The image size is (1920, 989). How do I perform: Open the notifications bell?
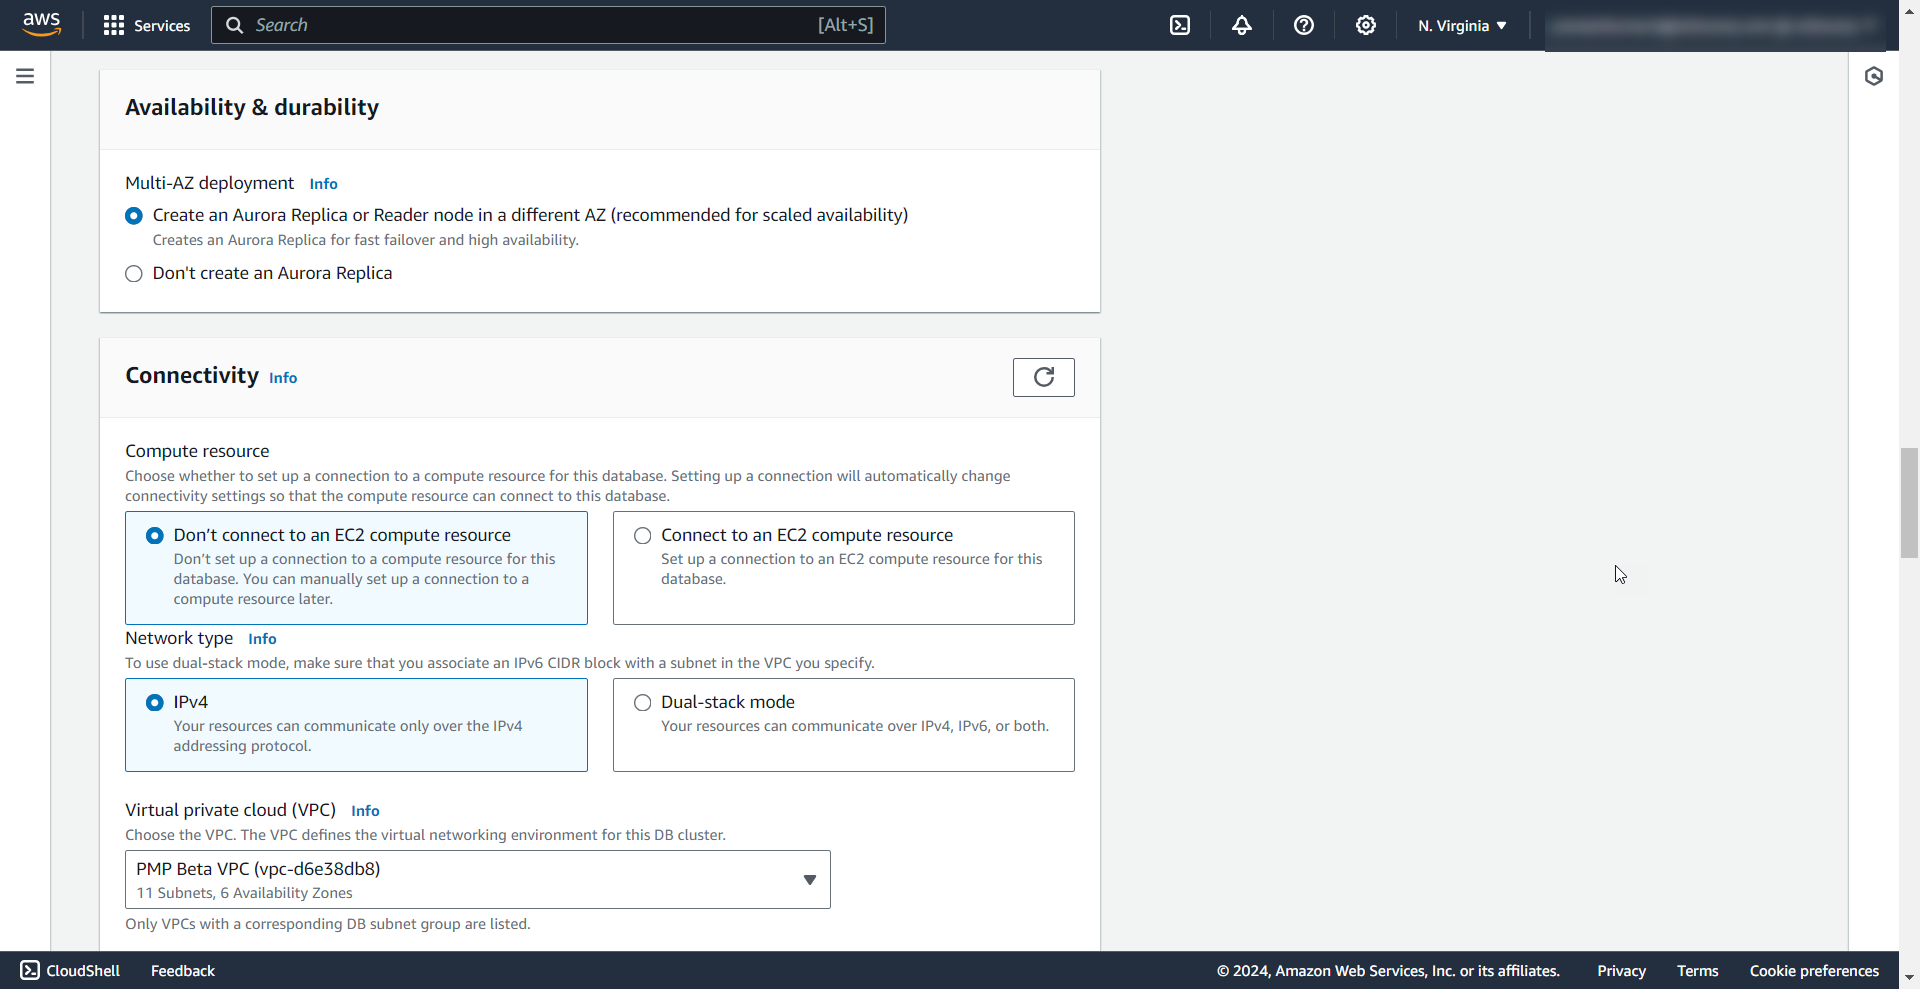click(x=1242, y=26)
